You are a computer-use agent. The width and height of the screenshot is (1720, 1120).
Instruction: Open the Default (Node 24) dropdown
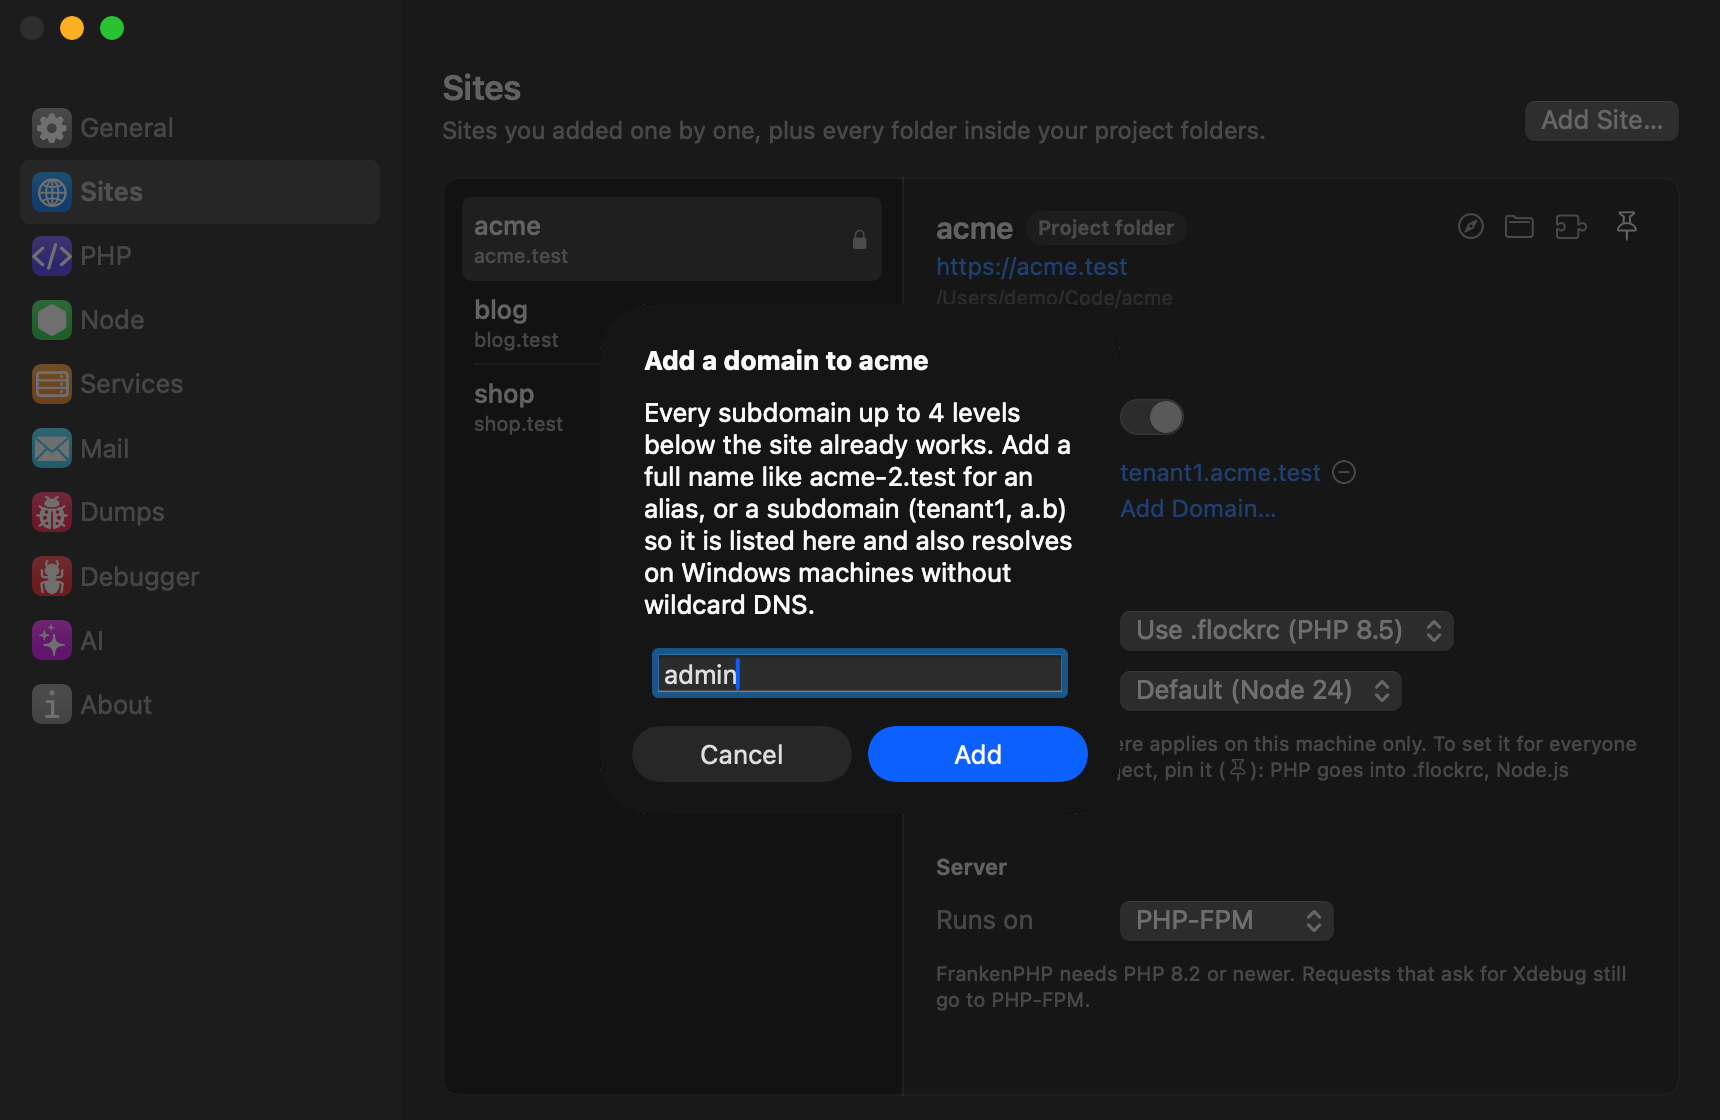click(1261, 691)
